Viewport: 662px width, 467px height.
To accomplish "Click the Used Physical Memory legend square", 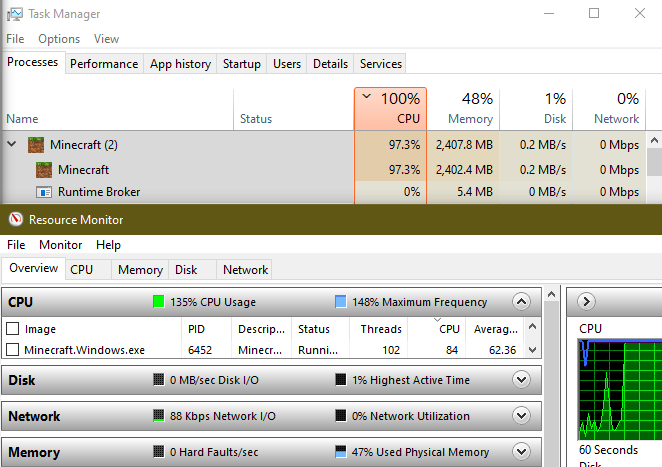I will pyautogui.click(x=340, y=452).
